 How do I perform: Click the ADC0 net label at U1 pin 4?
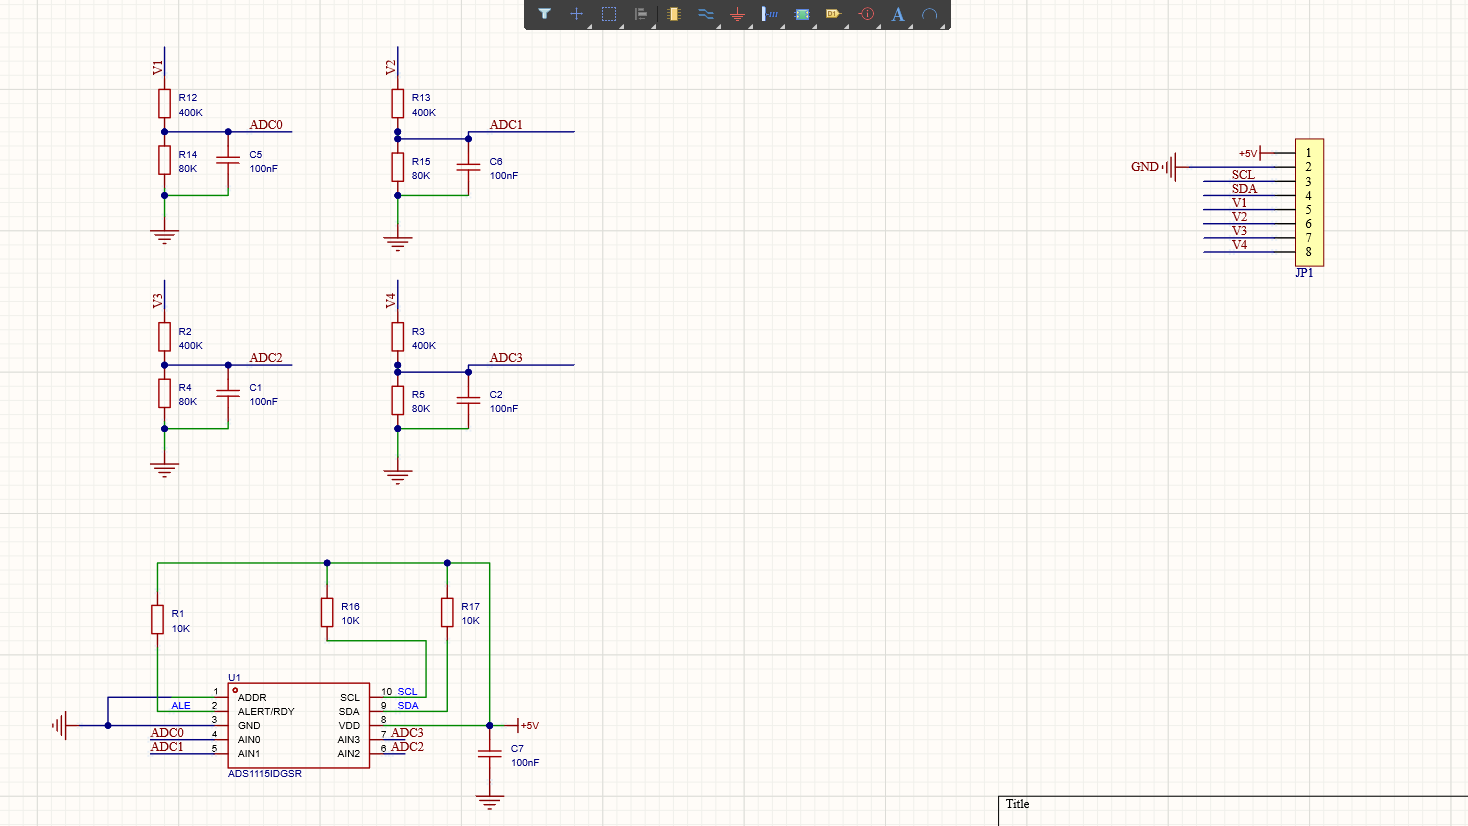coord(167,733)
